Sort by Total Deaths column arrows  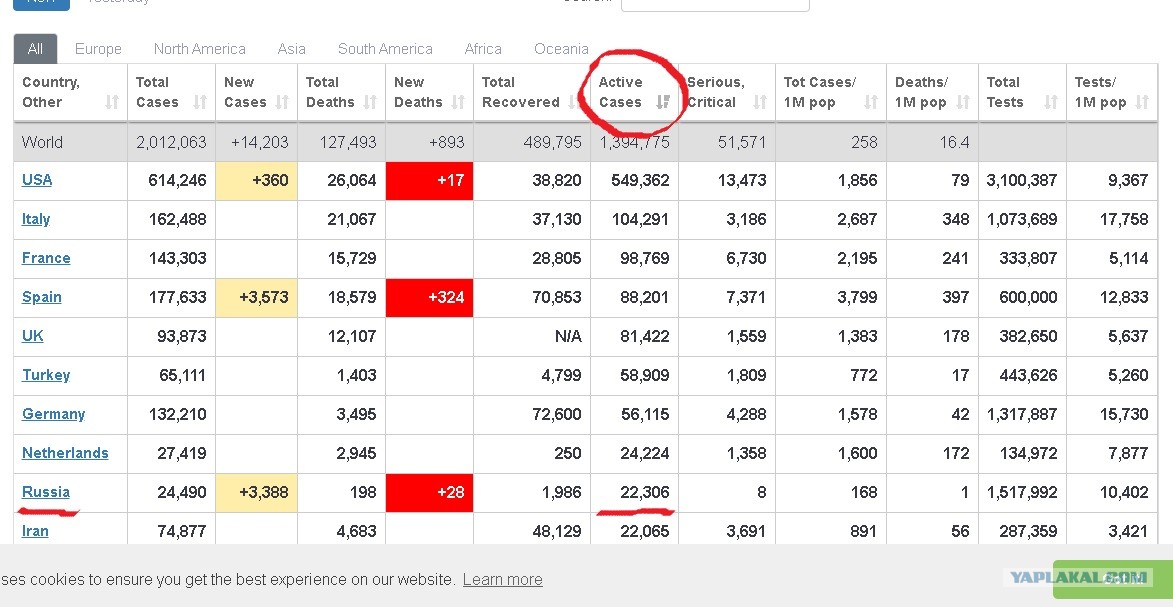pyautogui.click(x=370, y=103)
